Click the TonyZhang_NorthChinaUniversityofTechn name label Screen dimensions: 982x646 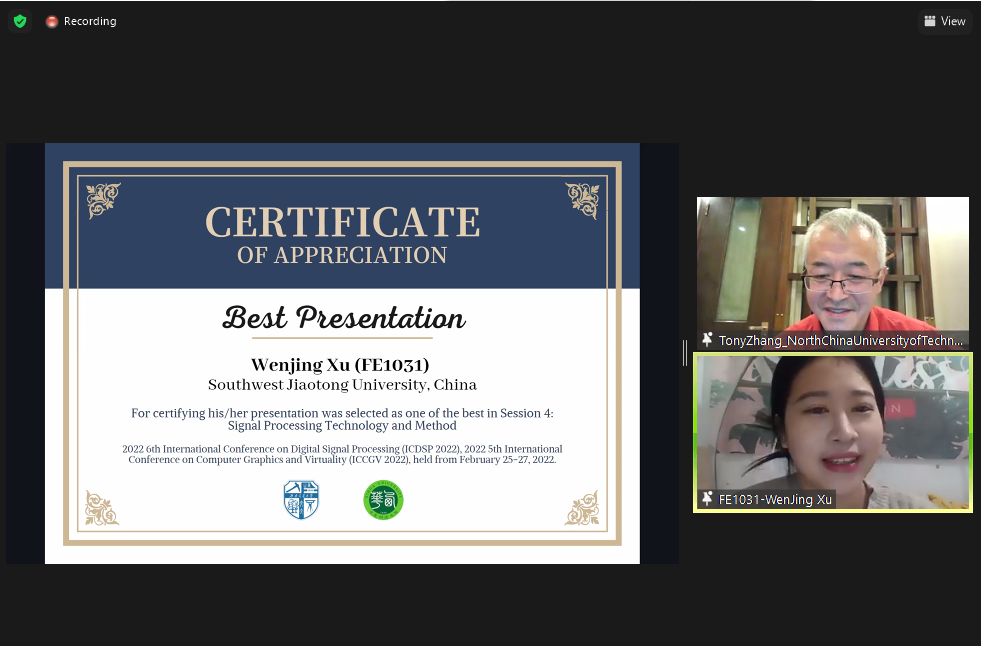[840, 340]
